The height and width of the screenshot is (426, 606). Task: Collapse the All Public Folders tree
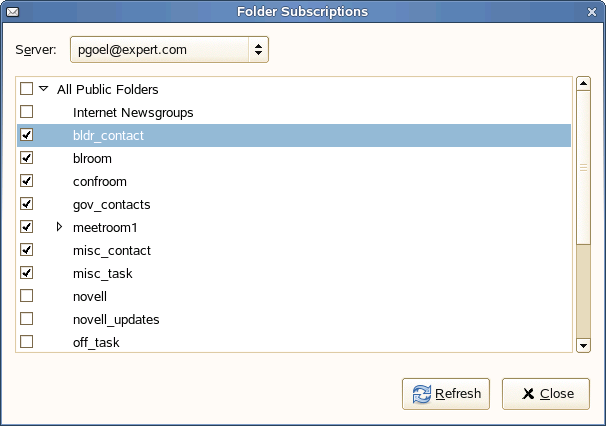click(43, 89)
